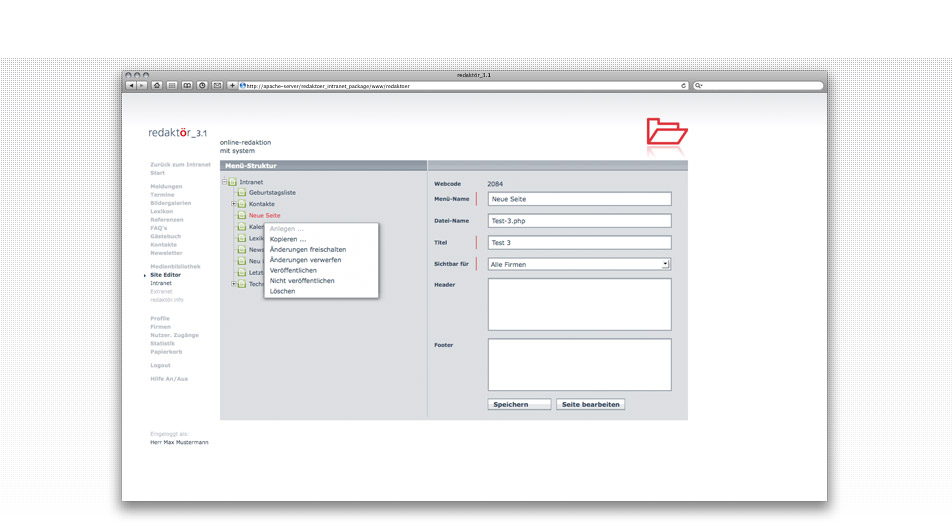Image resolution: width=952 pixels, height=530 pixels.
Task: Open the Medienbibliothek sidebar link
Action: point(175,266)
